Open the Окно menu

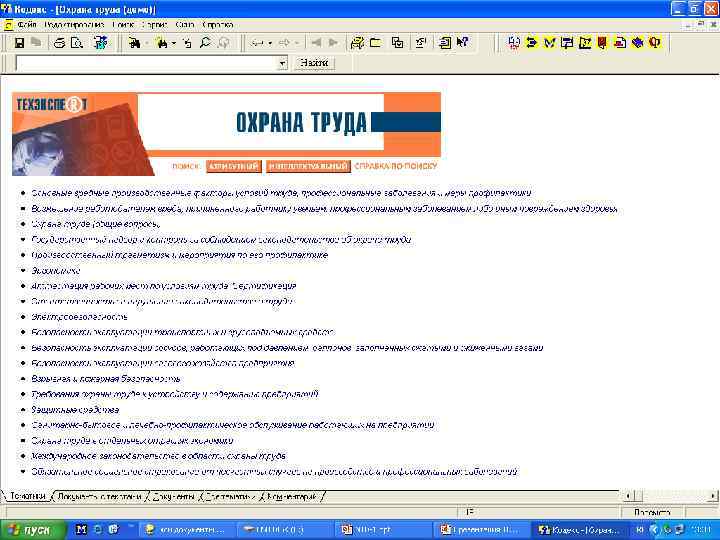pos(185,25)
